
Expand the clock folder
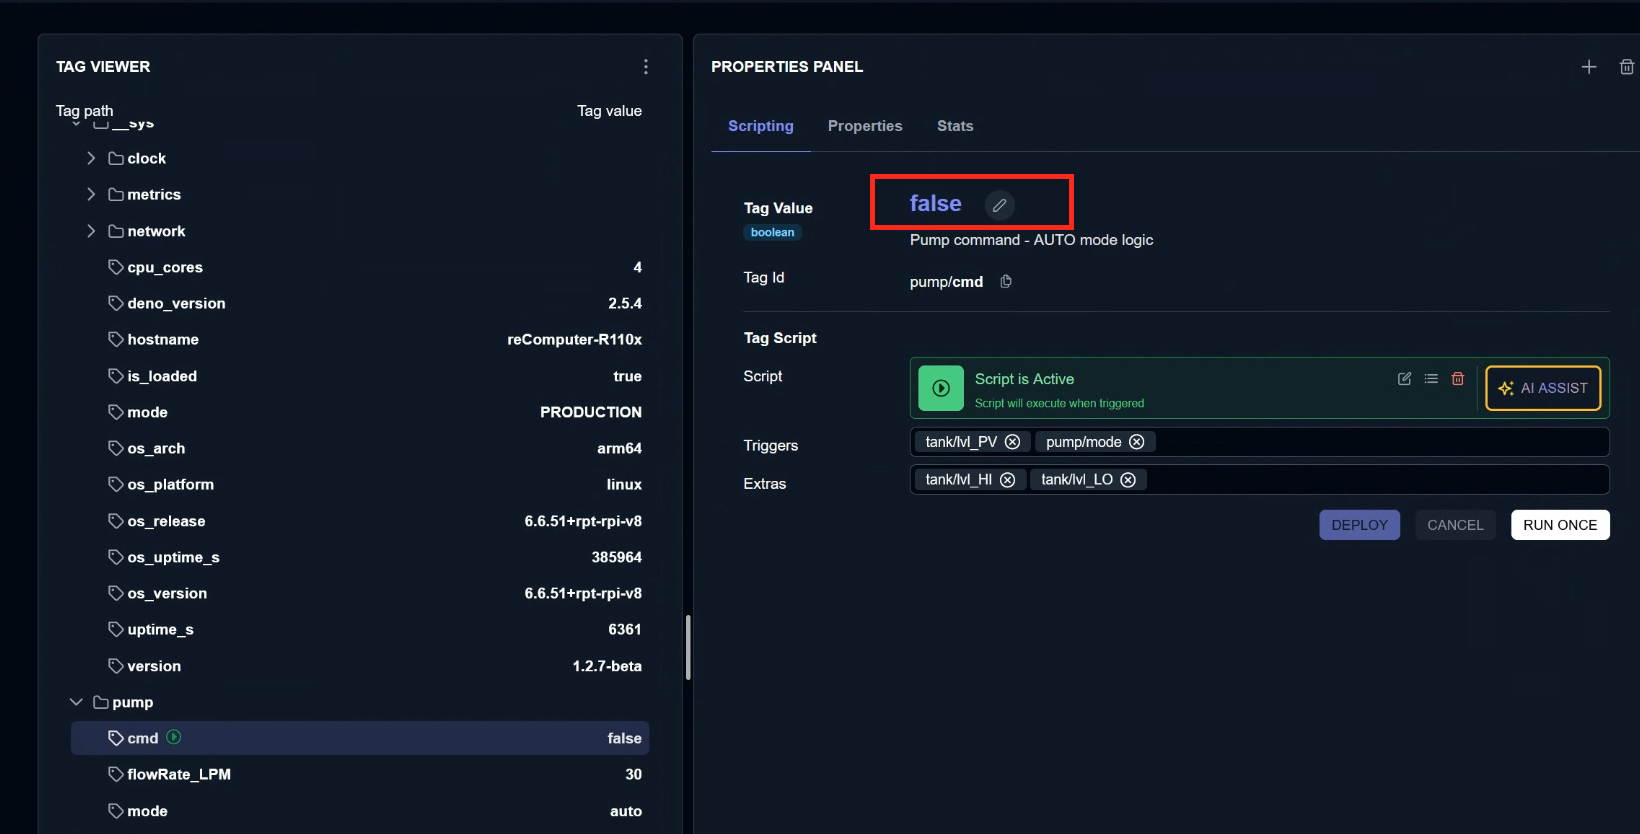pos(91,158)
